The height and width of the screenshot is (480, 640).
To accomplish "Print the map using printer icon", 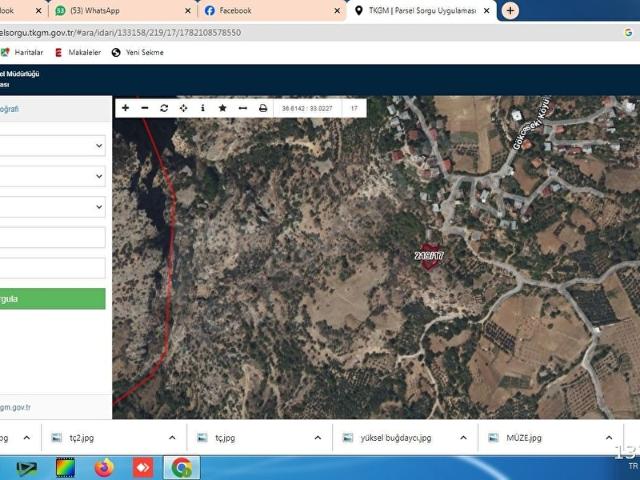I will point(263,108).
